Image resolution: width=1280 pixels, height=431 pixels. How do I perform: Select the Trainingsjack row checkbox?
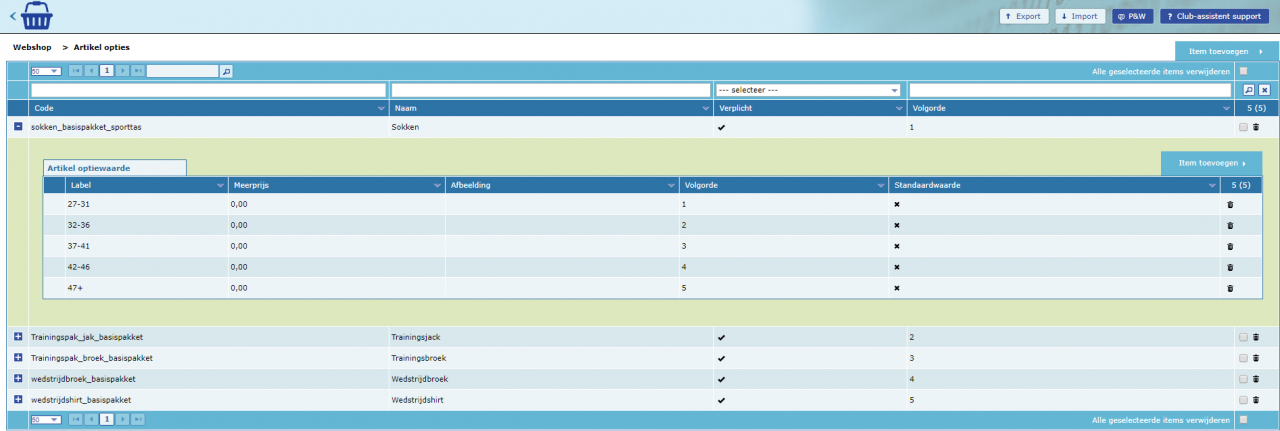point(1243,337)
